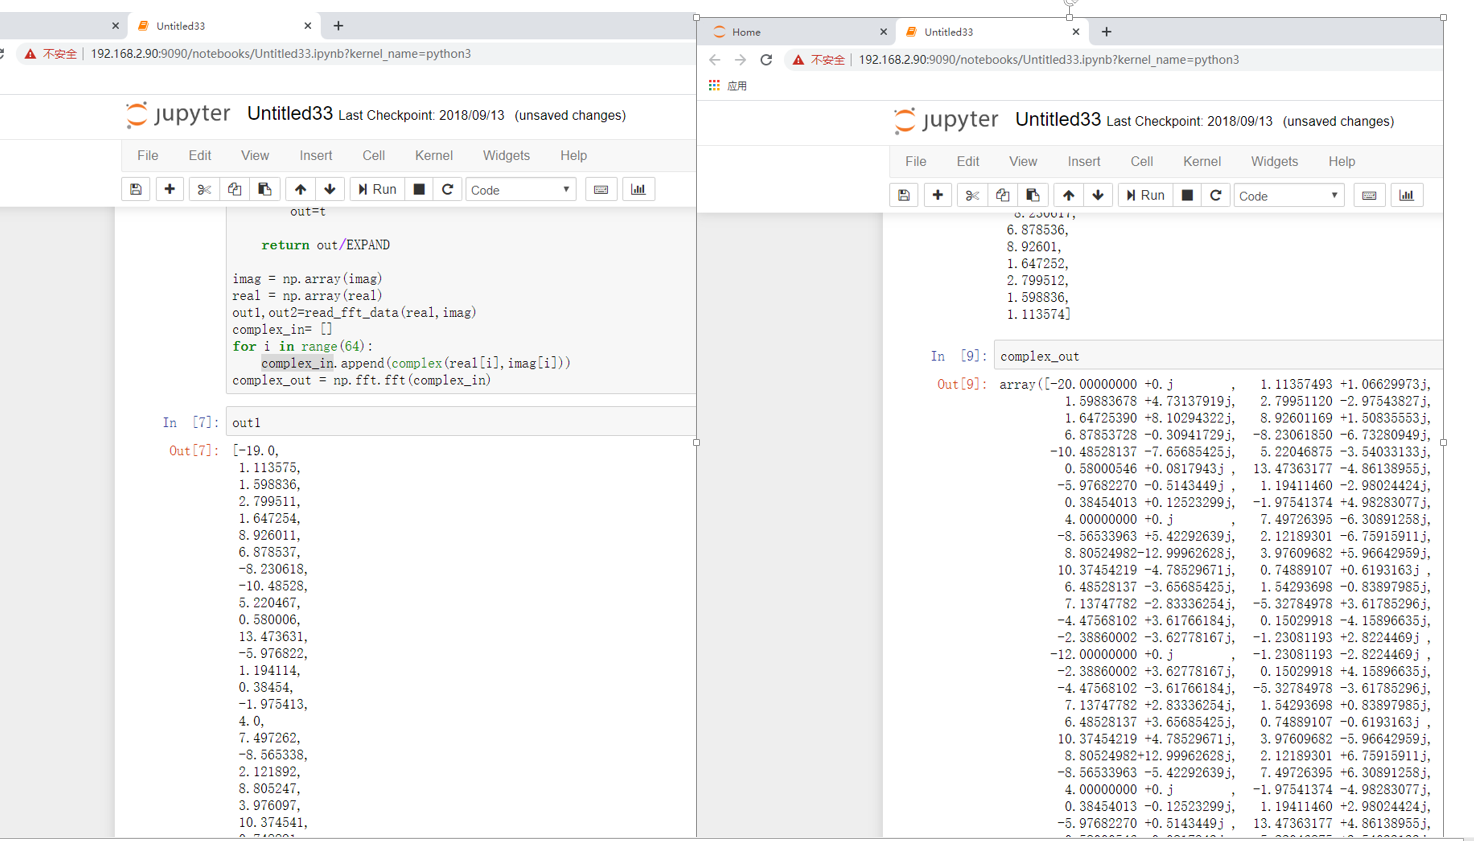Image resolution: width=1474 pixels, height=841 pixels.
Task: Click address bar URL in left browser
Action: pos(280,54)
